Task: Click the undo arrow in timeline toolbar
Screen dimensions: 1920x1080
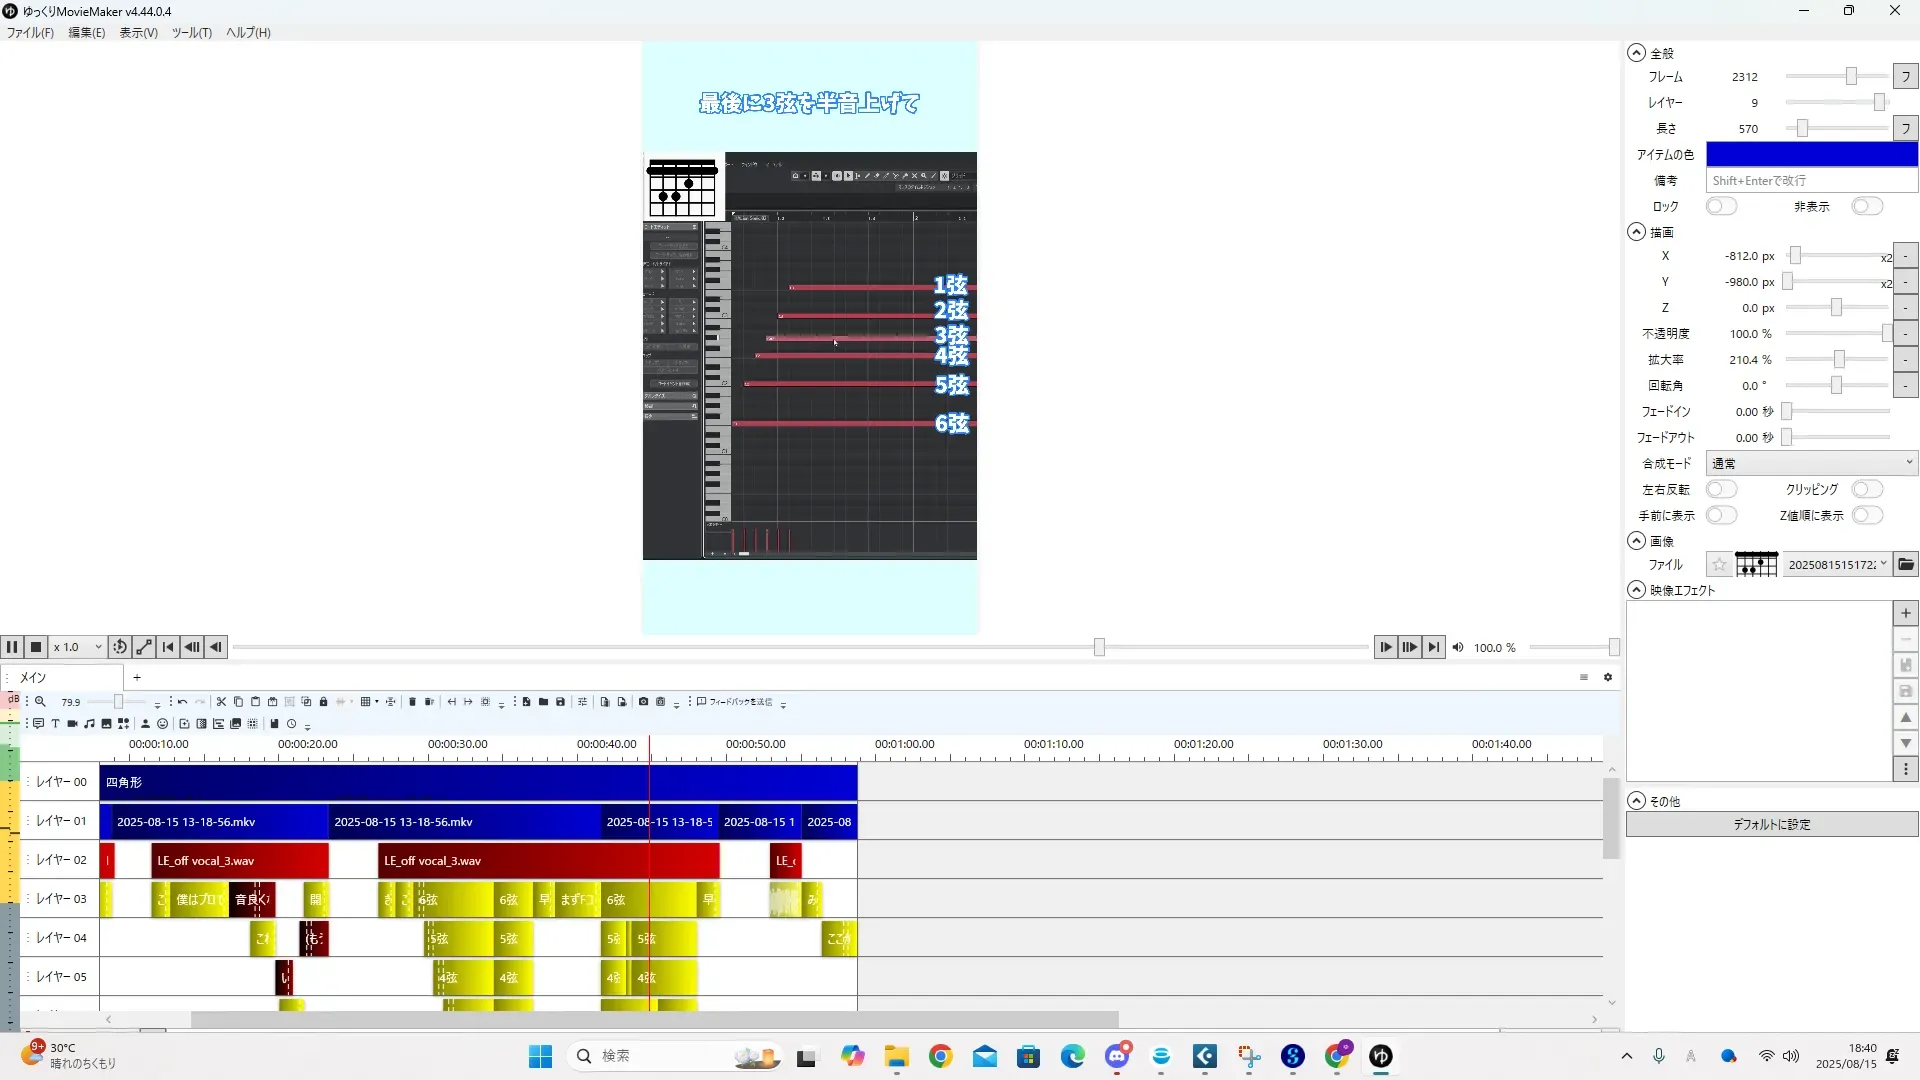Action: (x=182, y=702)
